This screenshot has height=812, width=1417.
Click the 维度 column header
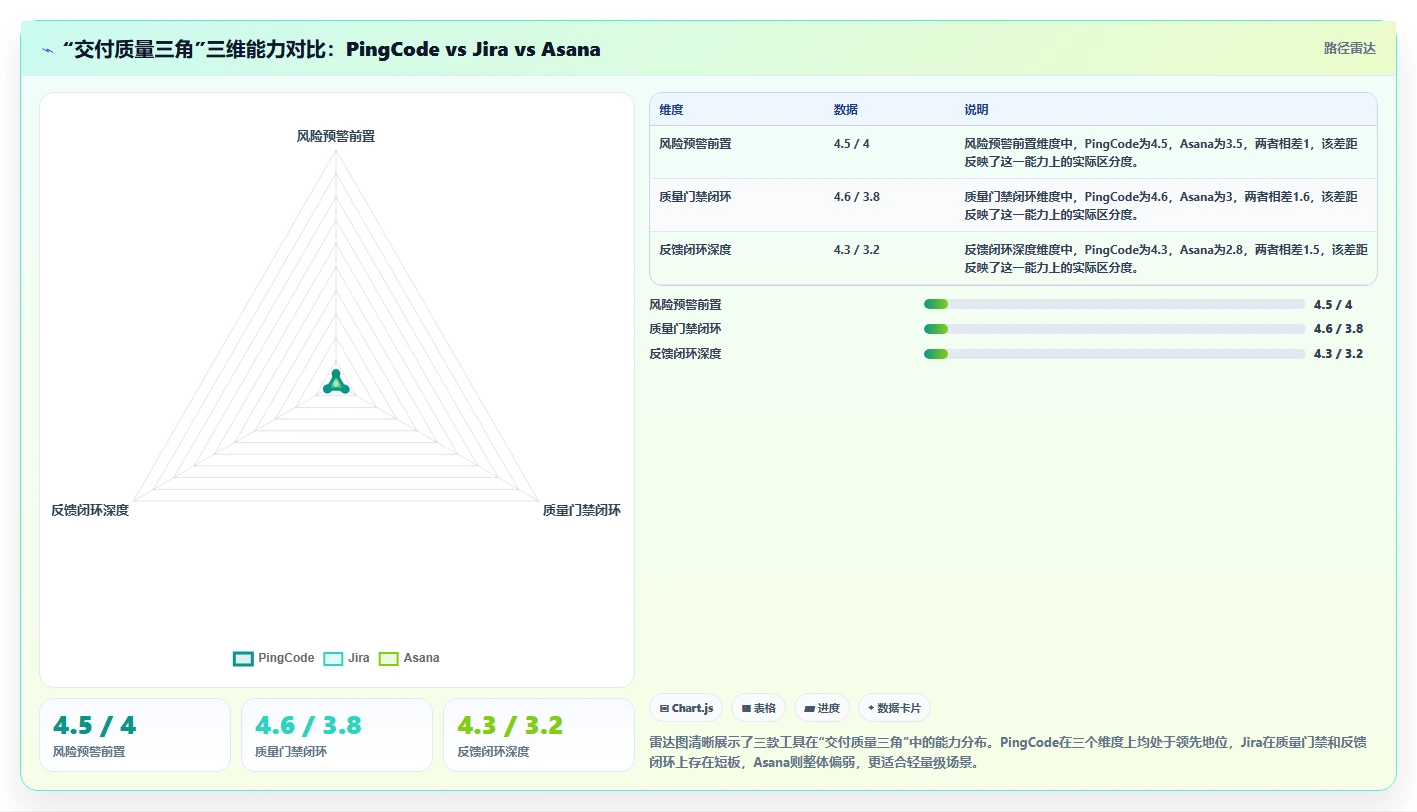(672, 110)
